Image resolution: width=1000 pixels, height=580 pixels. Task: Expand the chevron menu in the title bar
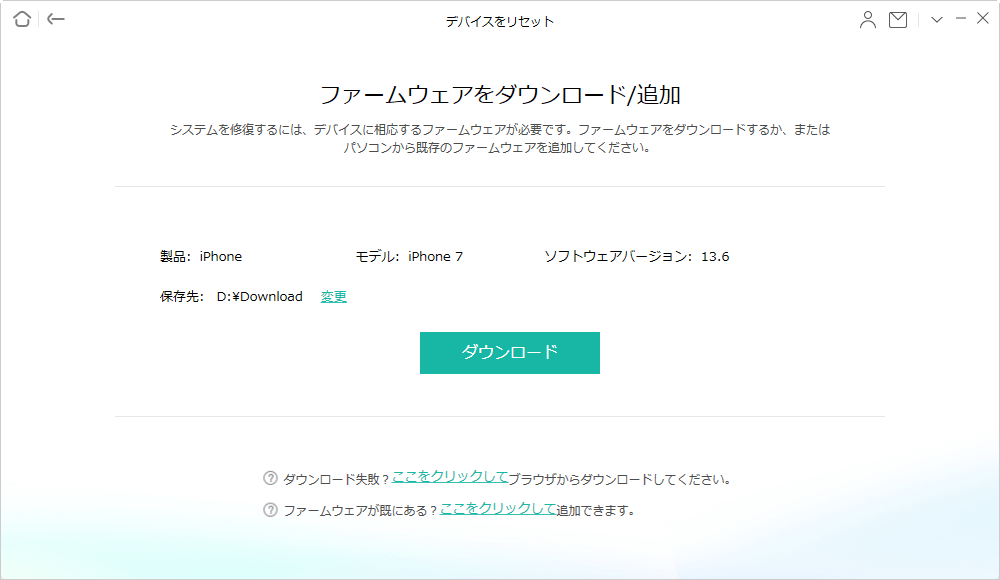pos(935,17)
